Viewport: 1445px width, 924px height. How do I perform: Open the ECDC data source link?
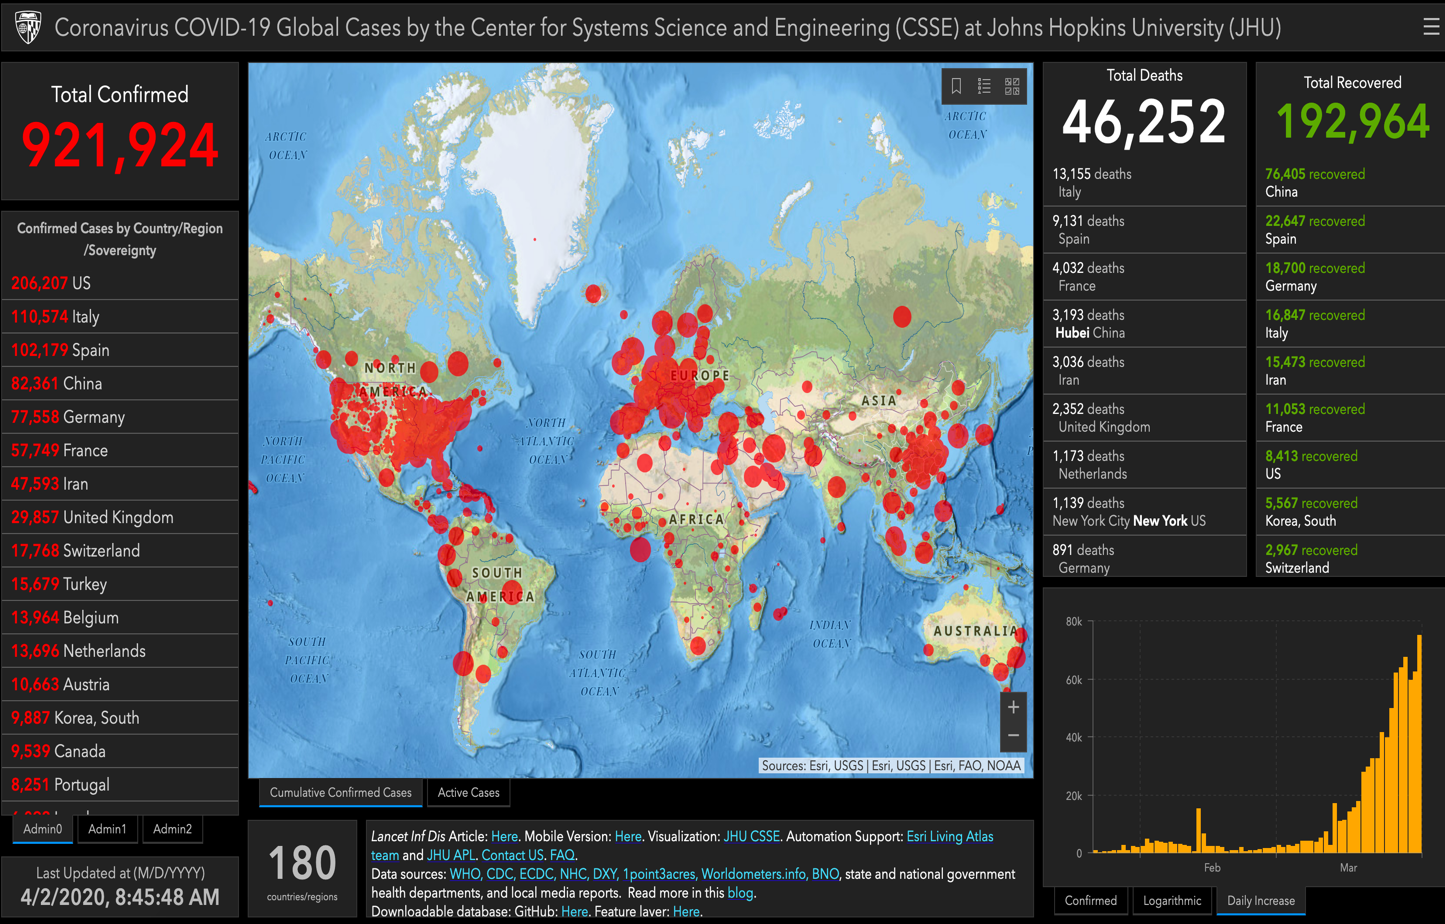point(537,874)
